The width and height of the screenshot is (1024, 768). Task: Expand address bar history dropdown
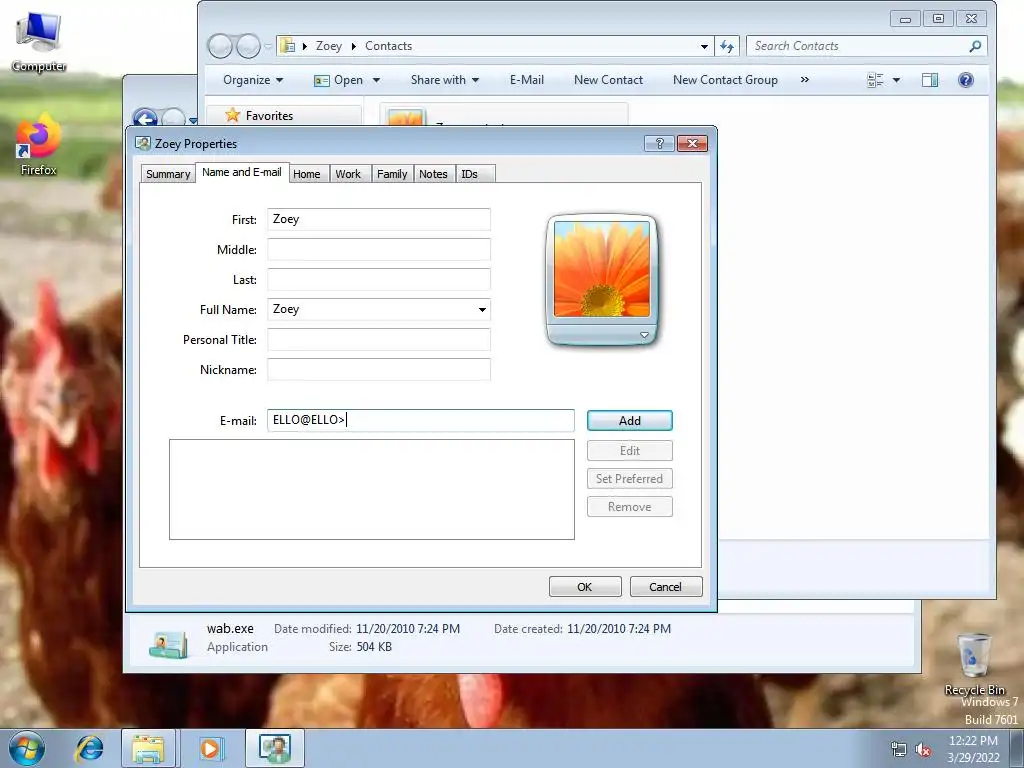704,46
